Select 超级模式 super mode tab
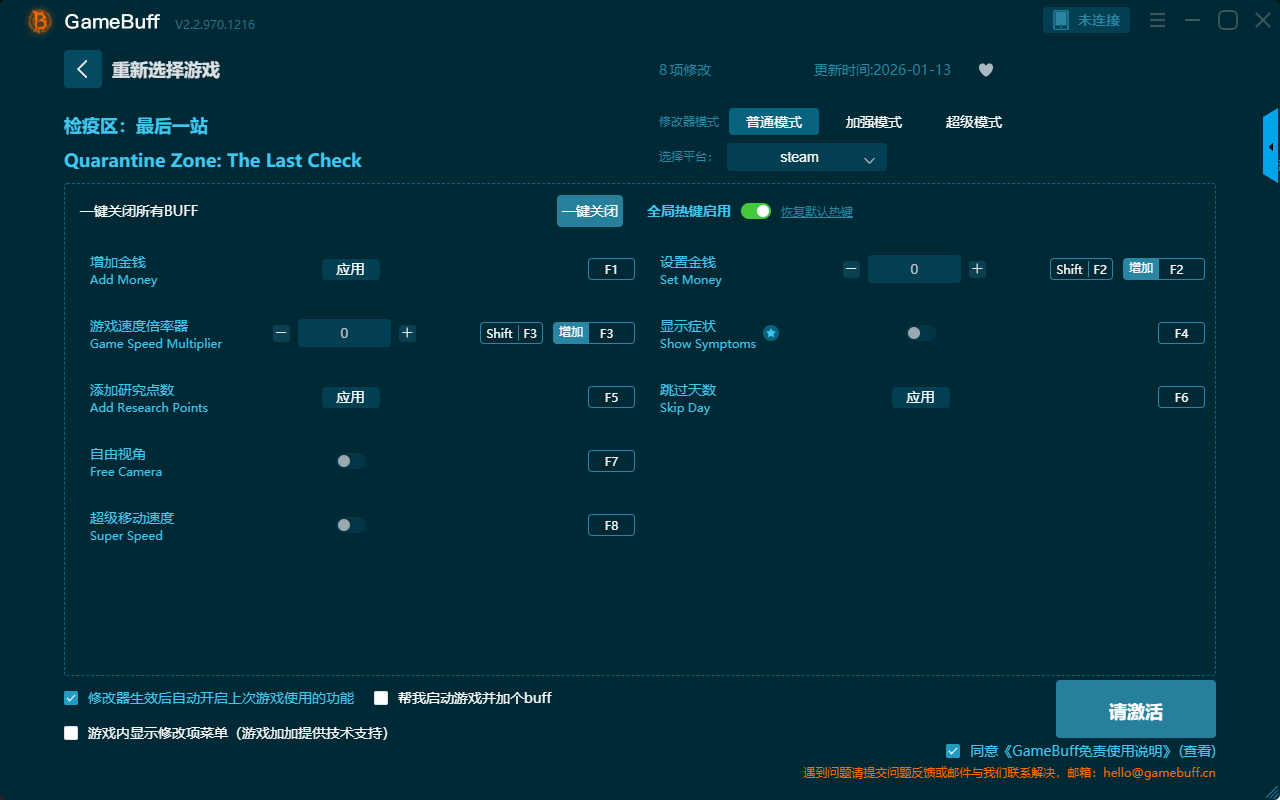1280x800 pixels. click(x=973, y=122)
